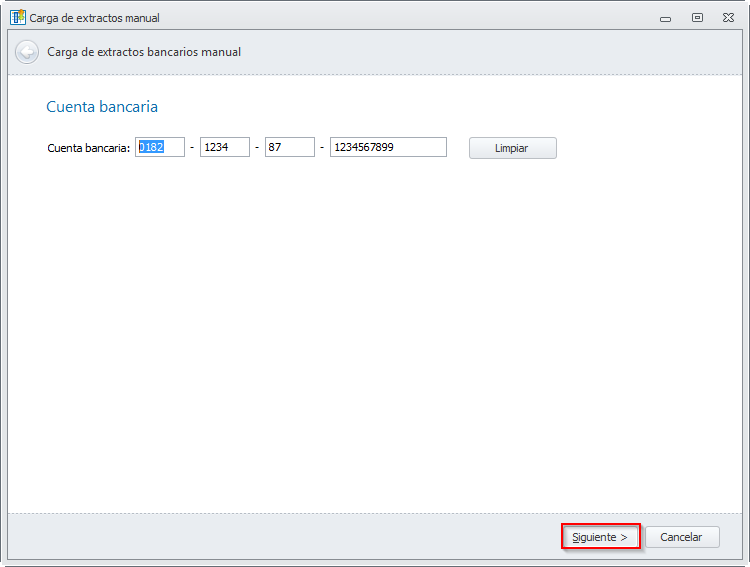Click the 'Cuenta bancaria' blue heading
The image size is (750, 567).
[102, 106]
